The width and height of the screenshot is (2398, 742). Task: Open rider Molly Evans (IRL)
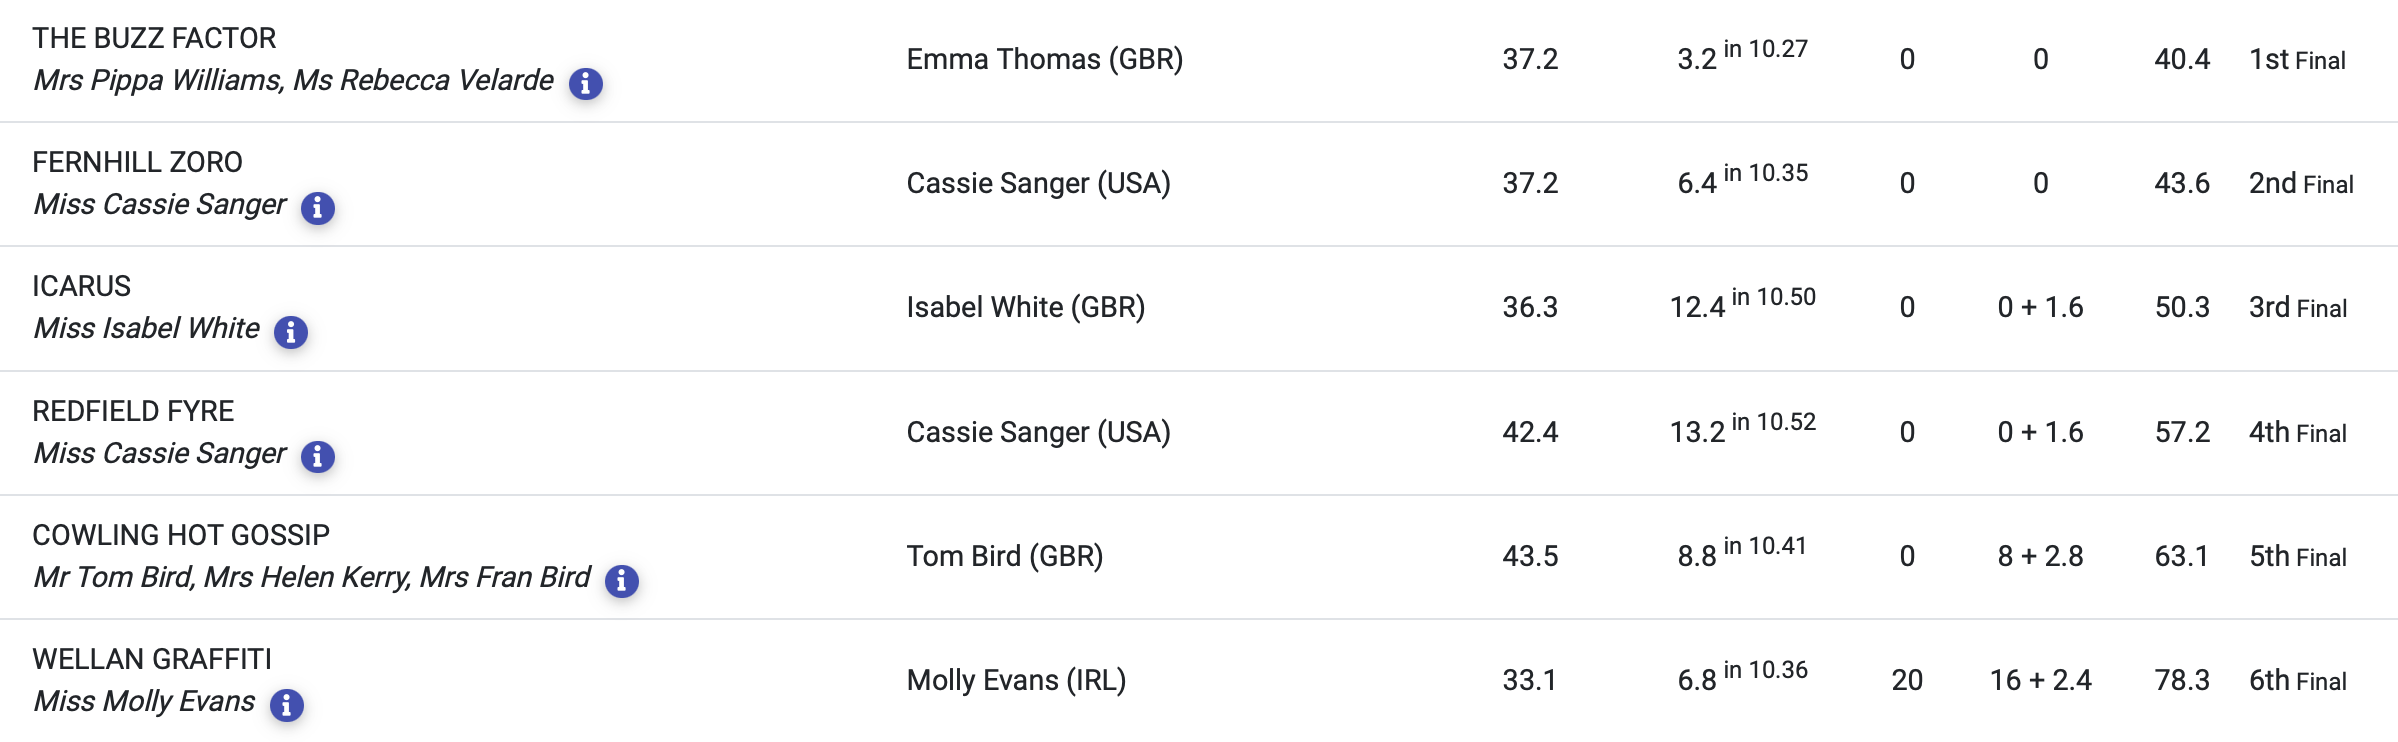click(1016, 680)
